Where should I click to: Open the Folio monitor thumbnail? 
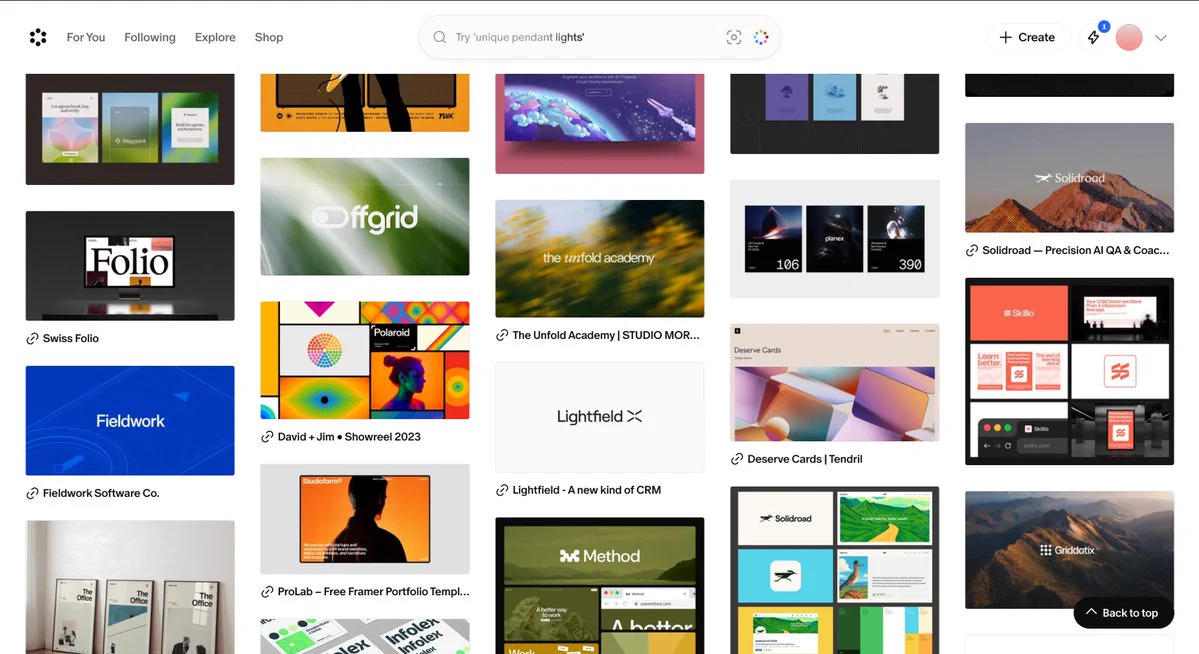(130, 265)
